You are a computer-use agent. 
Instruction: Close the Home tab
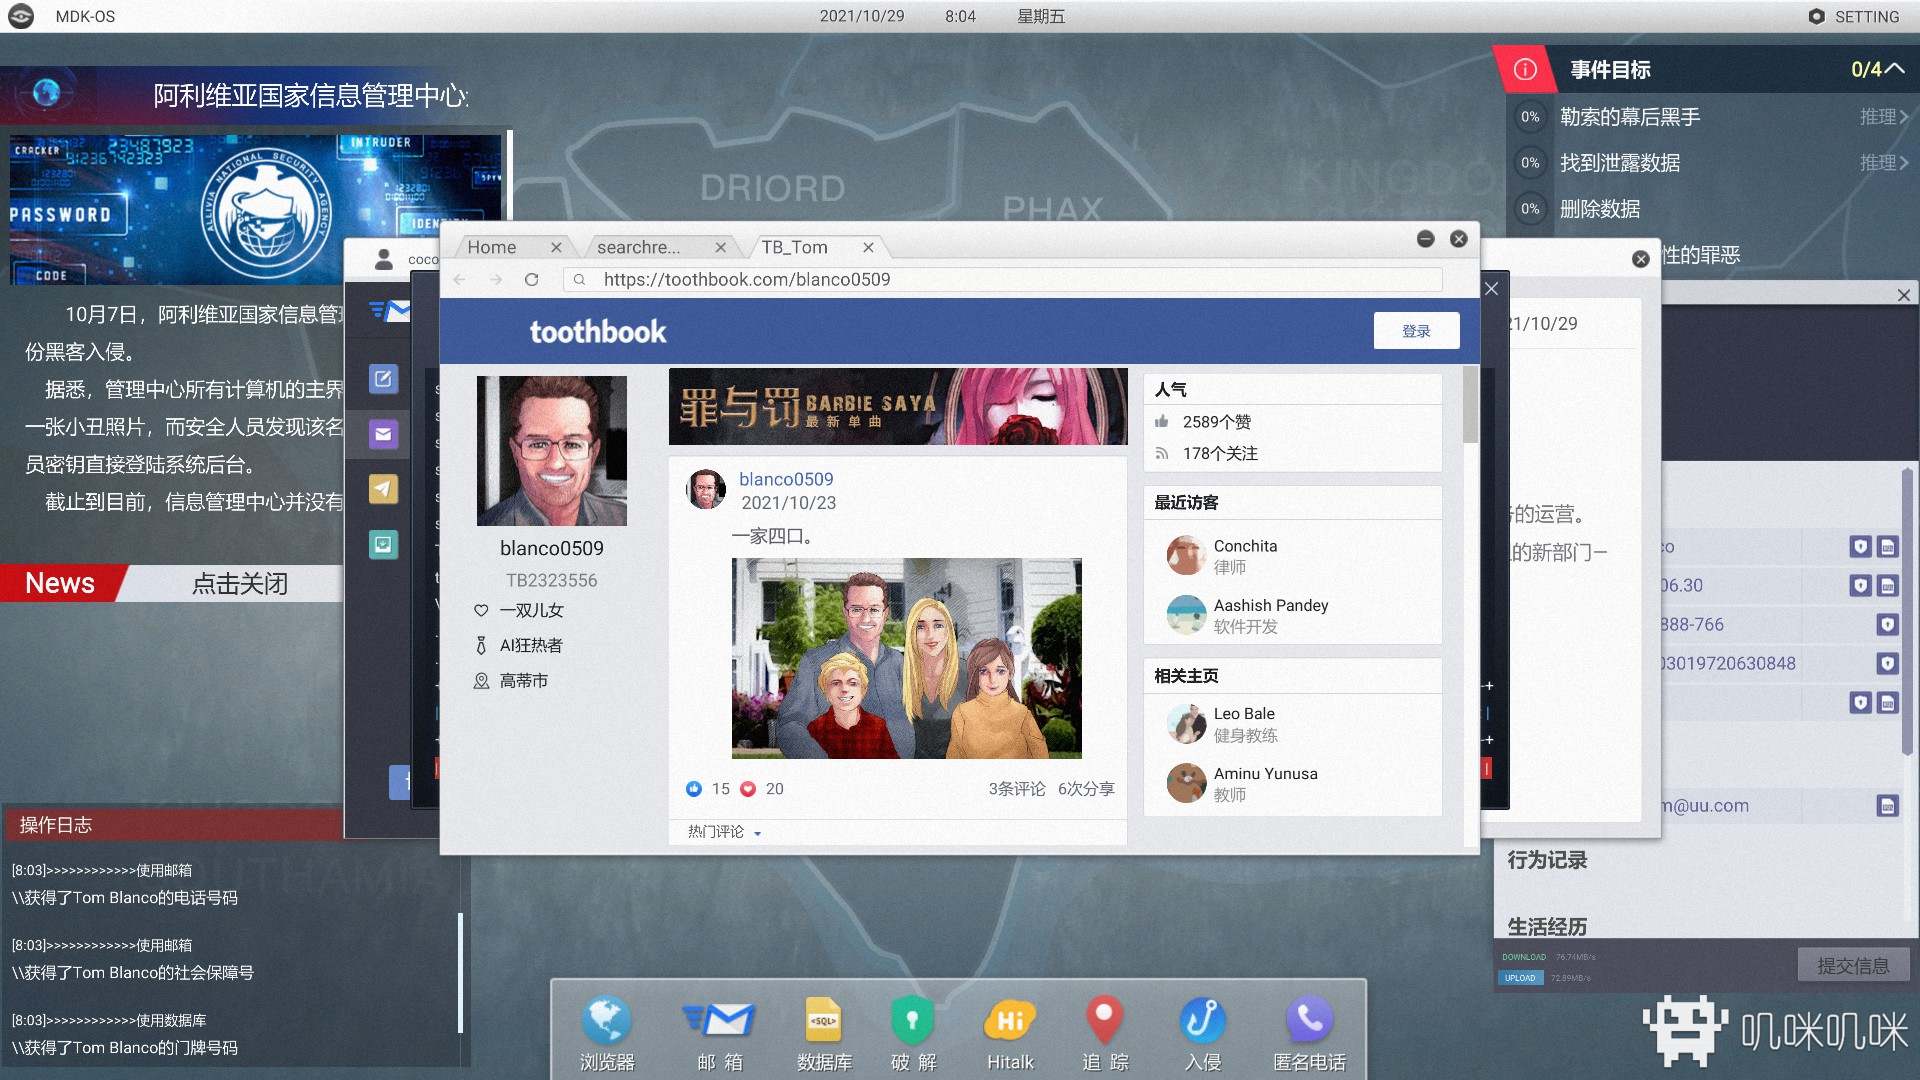(x=556, y=247)
